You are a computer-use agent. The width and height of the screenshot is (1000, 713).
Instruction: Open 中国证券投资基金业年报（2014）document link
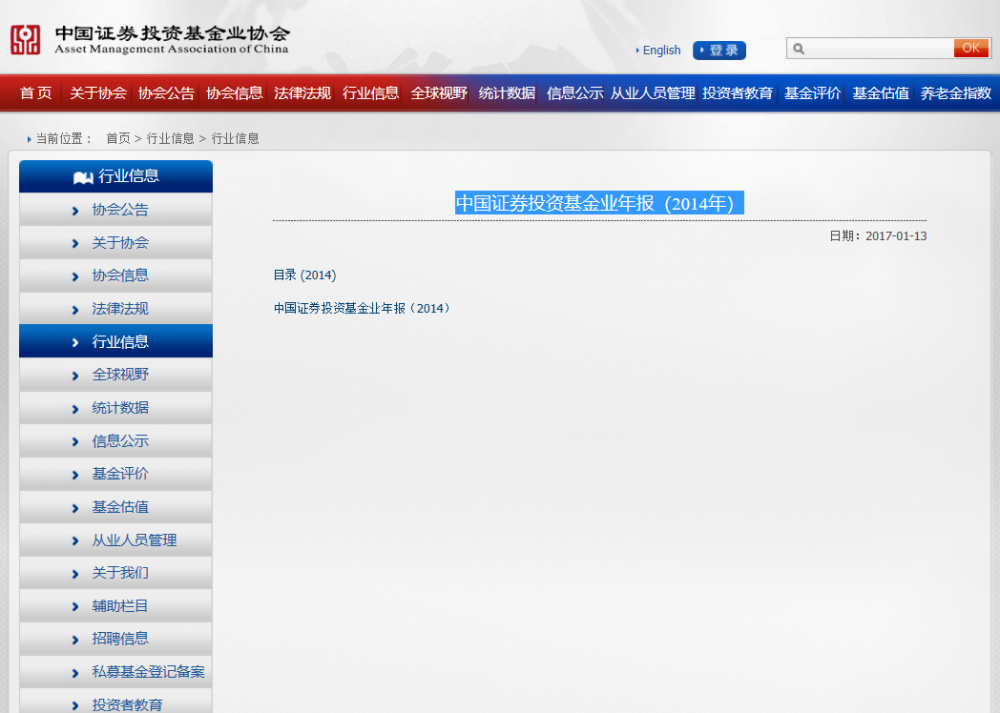click(x=364, y=309)
